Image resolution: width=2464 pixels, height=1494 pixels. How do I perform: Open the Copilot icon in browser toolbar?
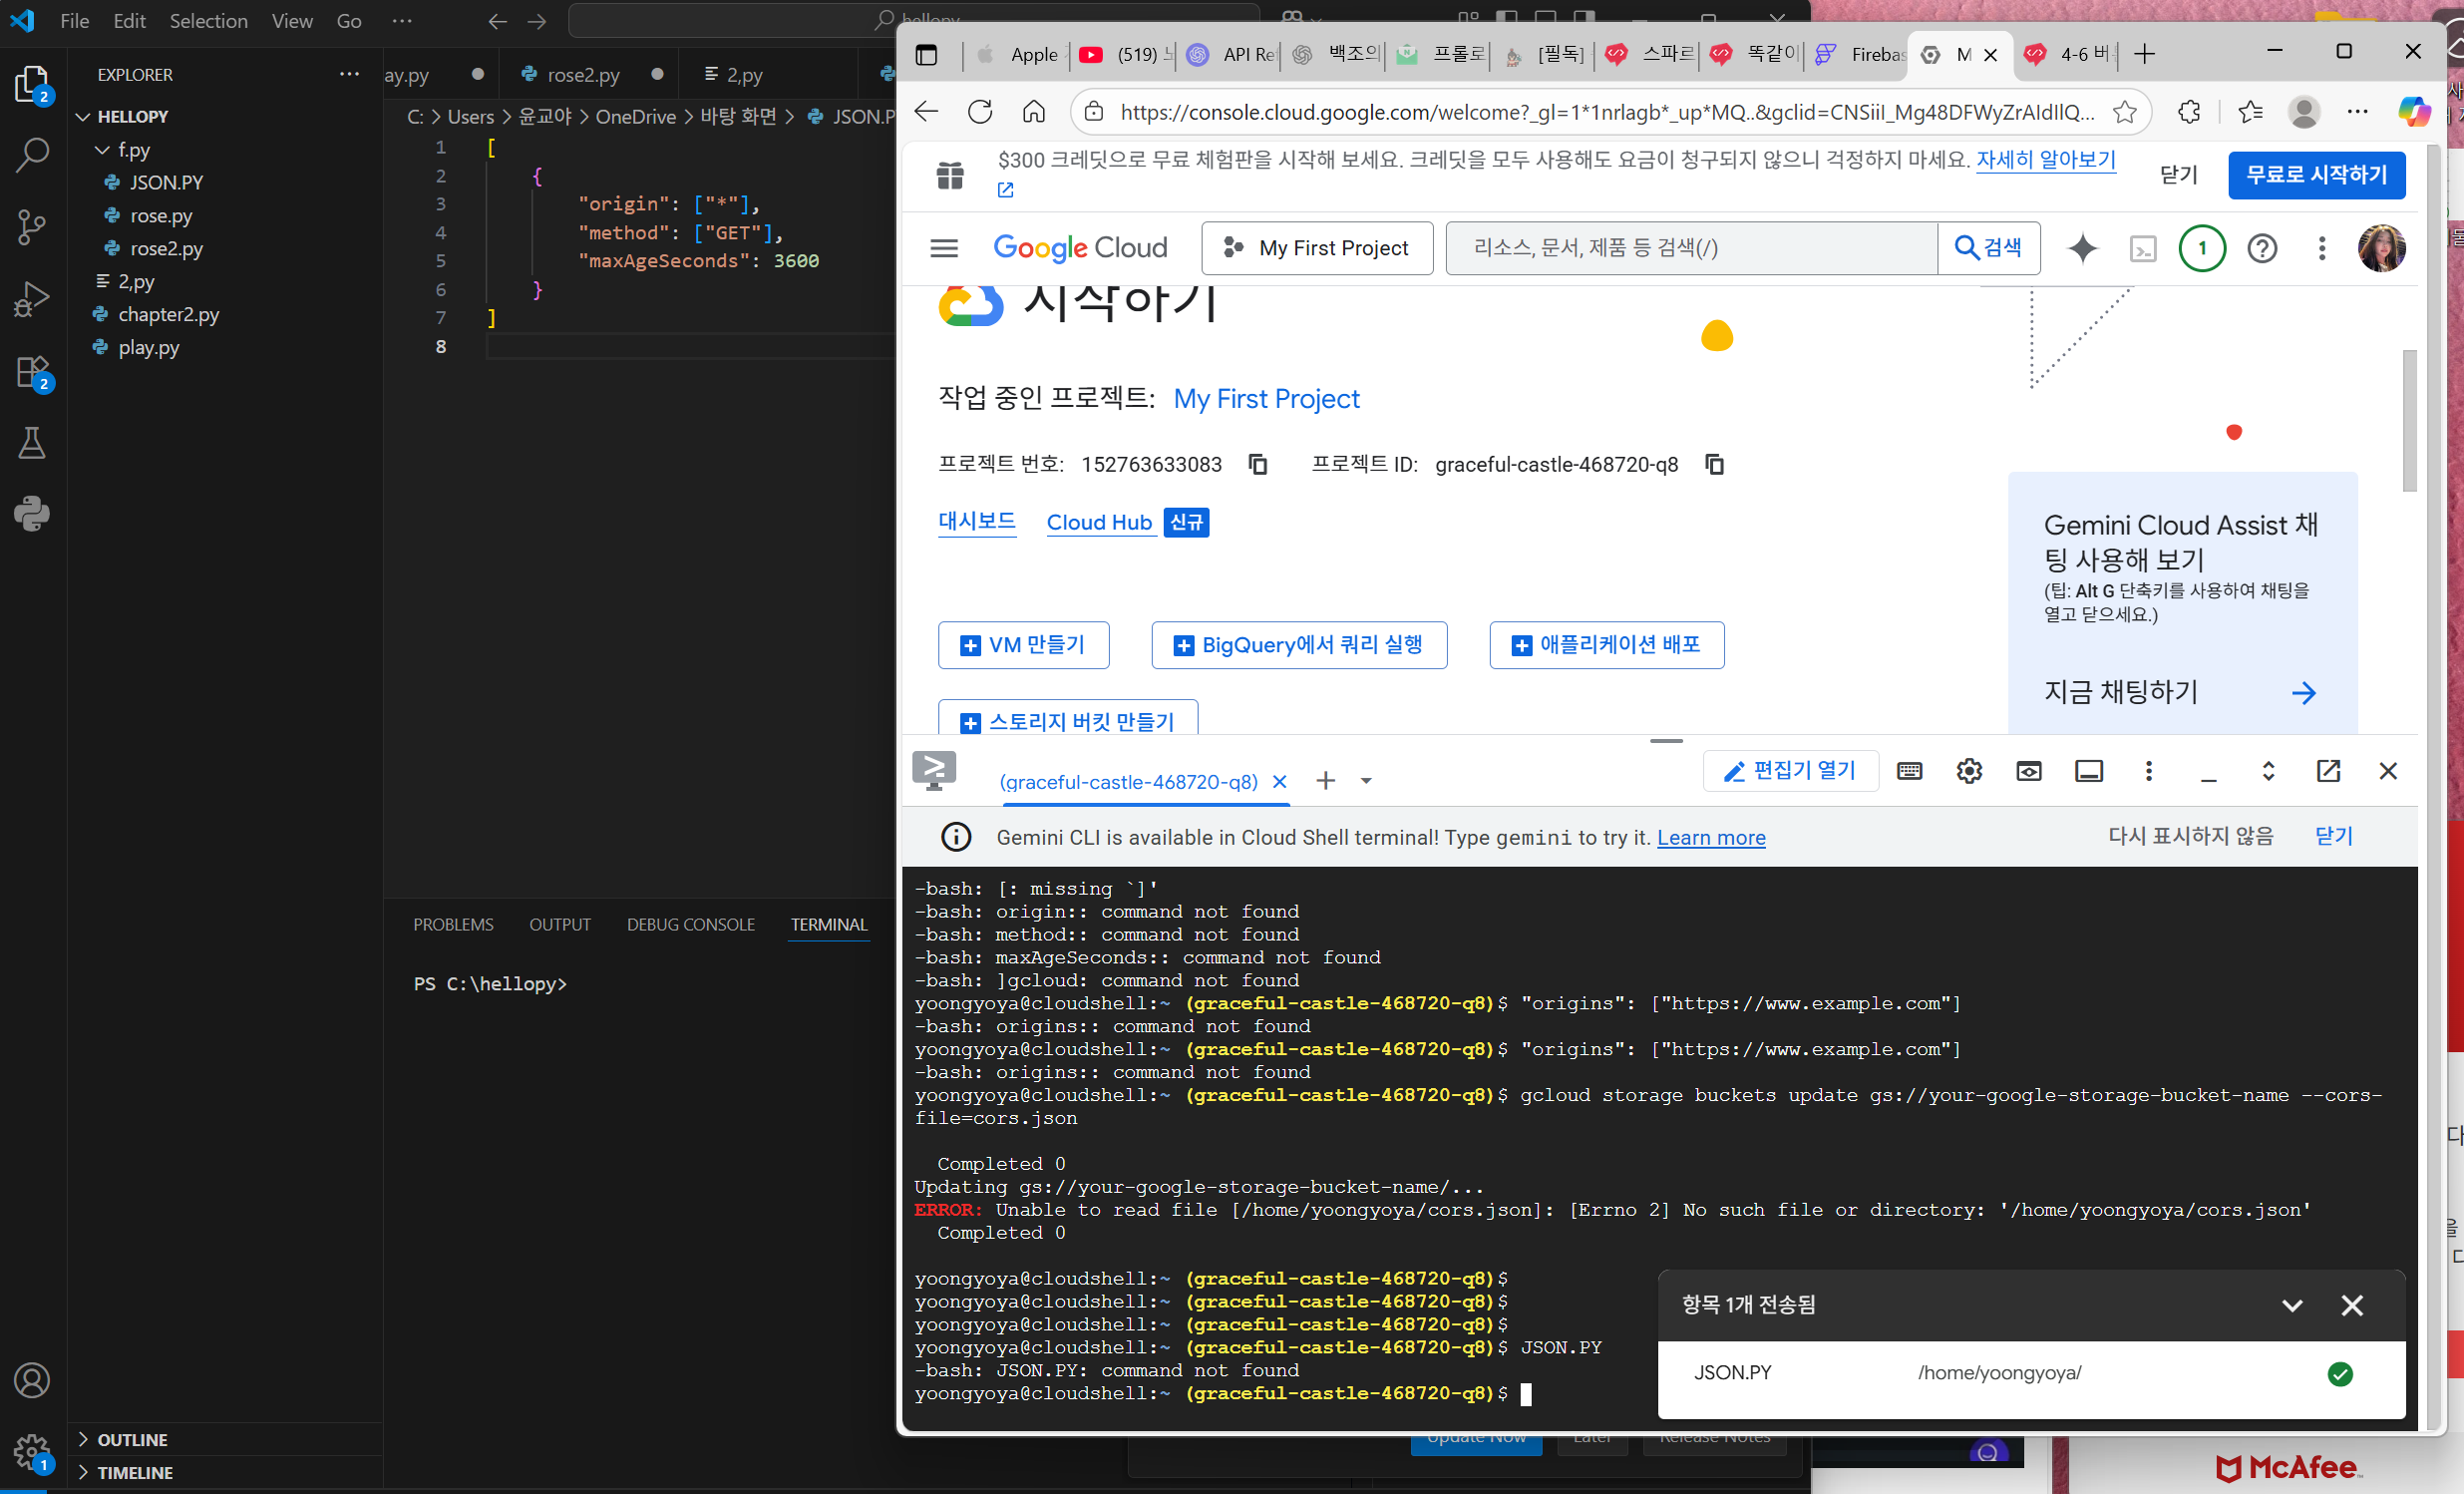[2414, 111]
